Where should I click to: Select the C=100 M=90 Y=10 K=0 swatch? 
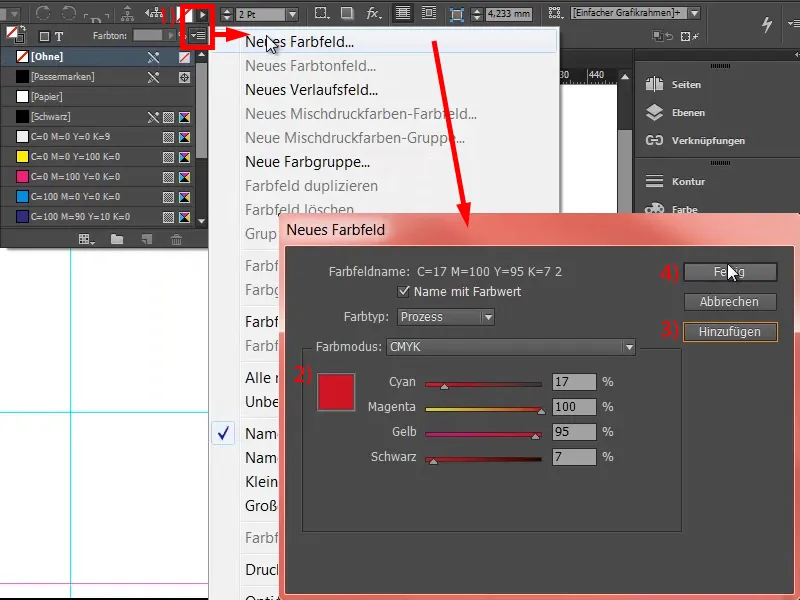[x=97, y=216]
